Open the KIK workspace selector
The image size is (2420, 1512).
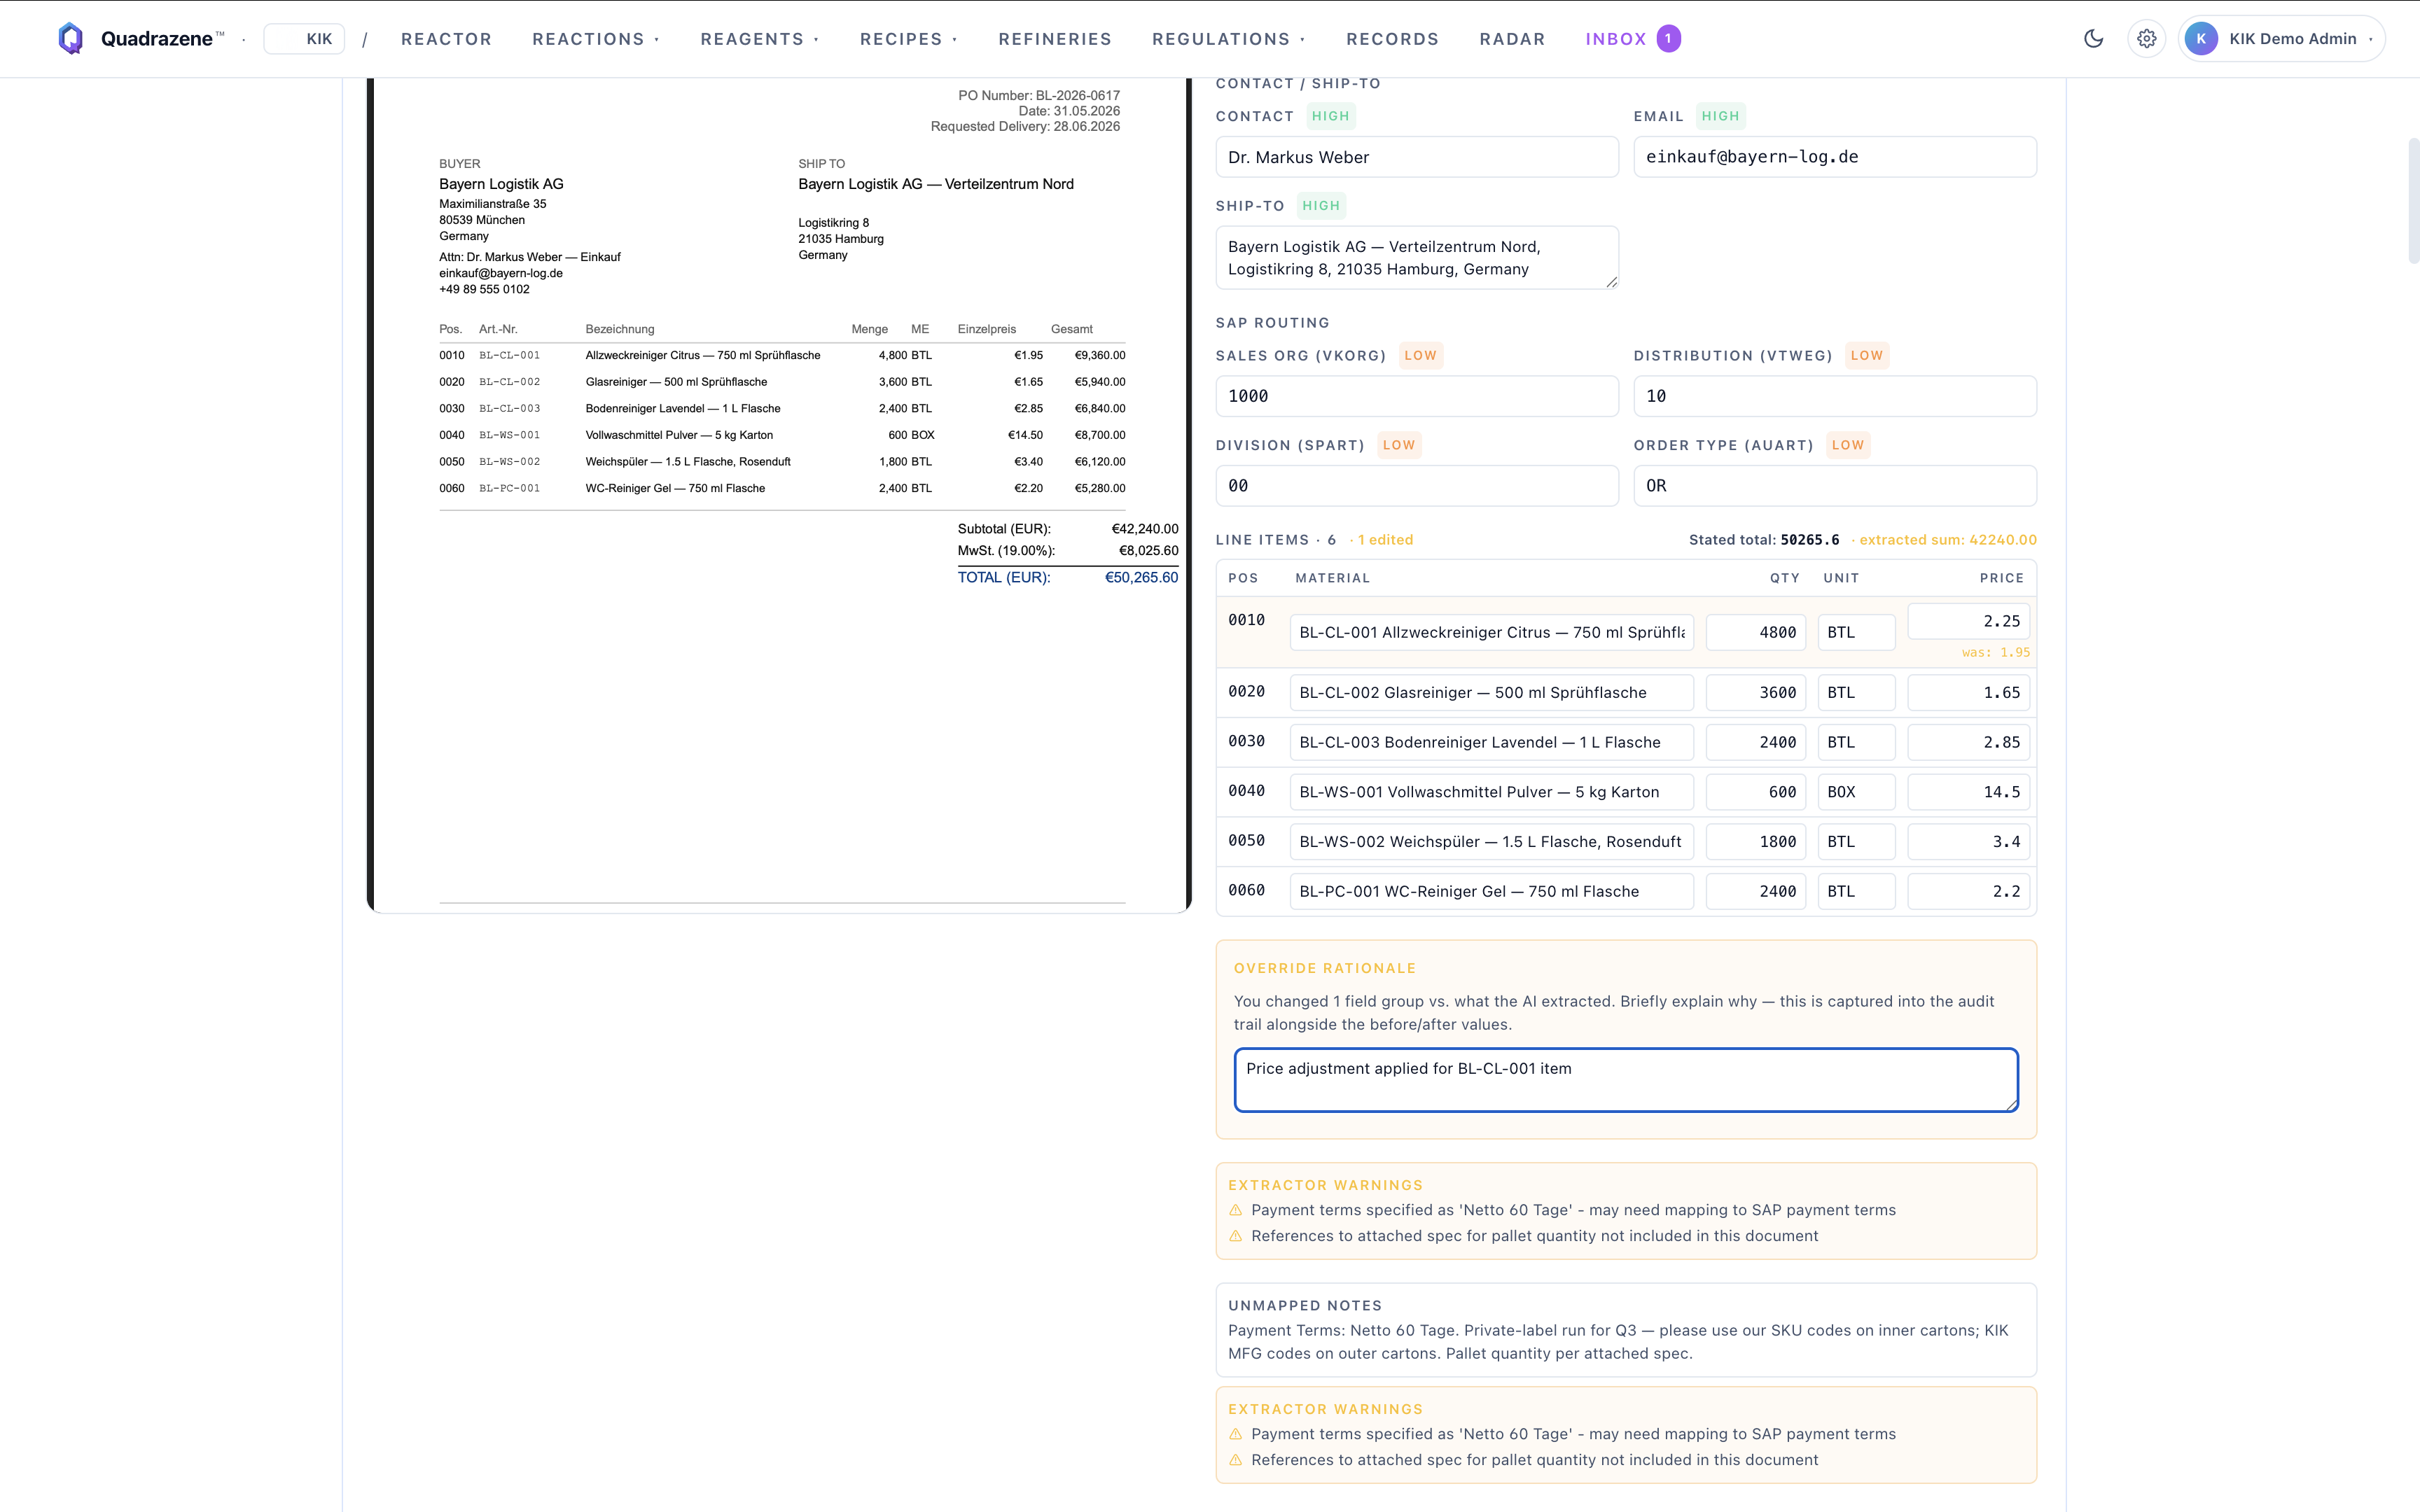304,39
